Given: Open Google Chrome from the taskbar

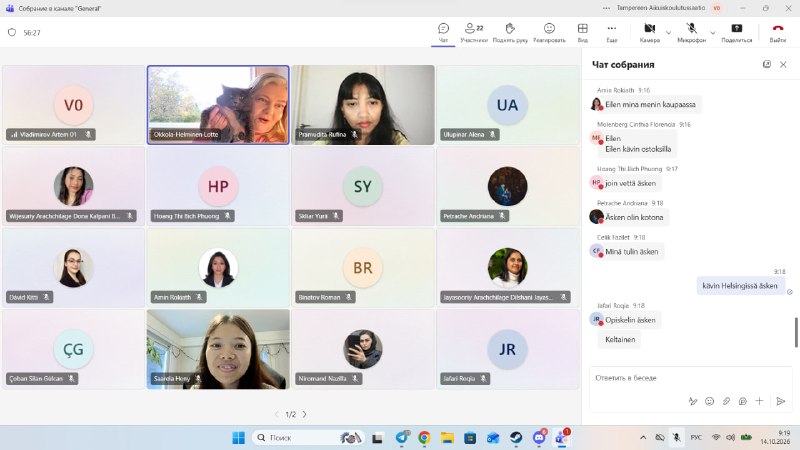Looking at the screenshot, I should [424, 437].
